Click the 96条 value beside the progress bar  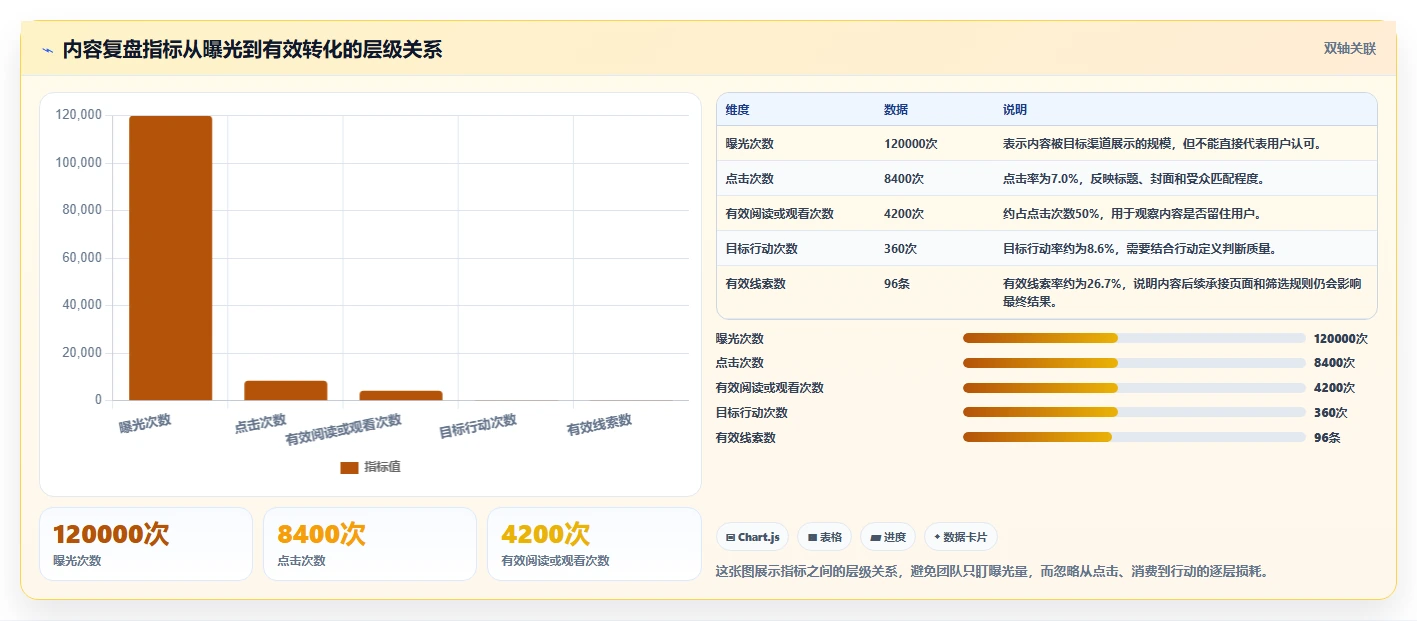(x=1327, y=437)
